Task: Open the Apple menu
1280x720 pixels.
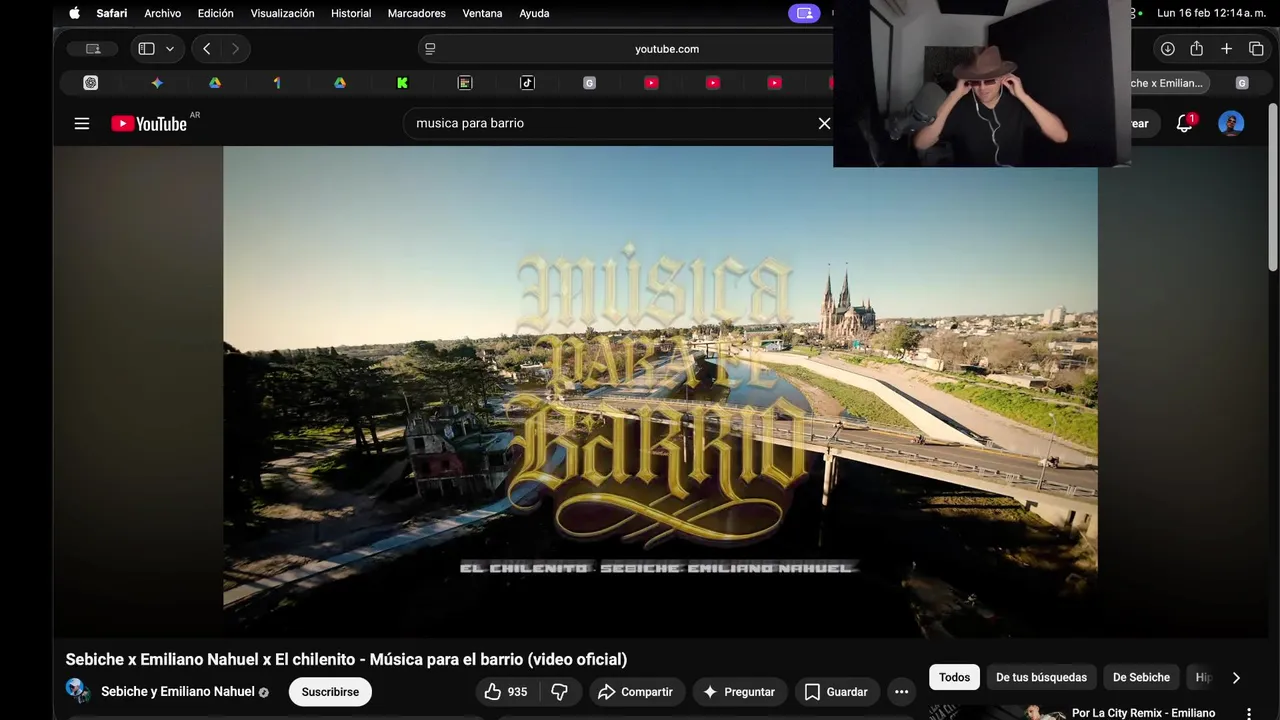Action: point(74,13)
